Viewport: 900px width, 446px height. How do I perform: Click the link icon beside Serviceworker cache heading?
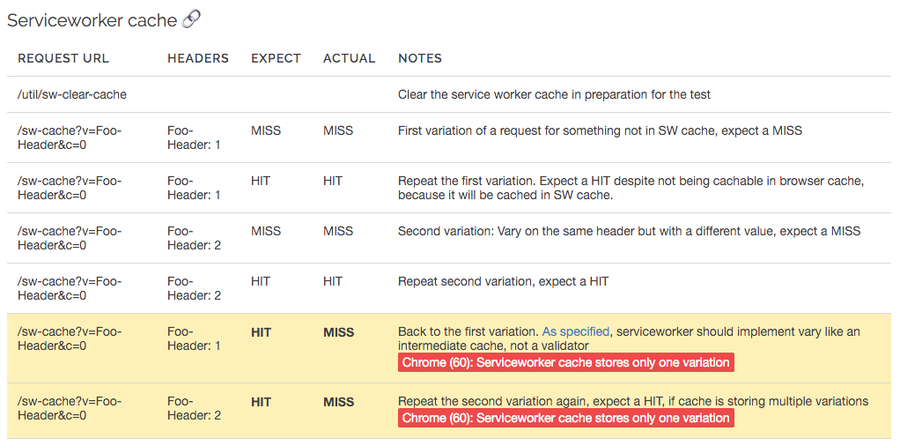[191, 20]
